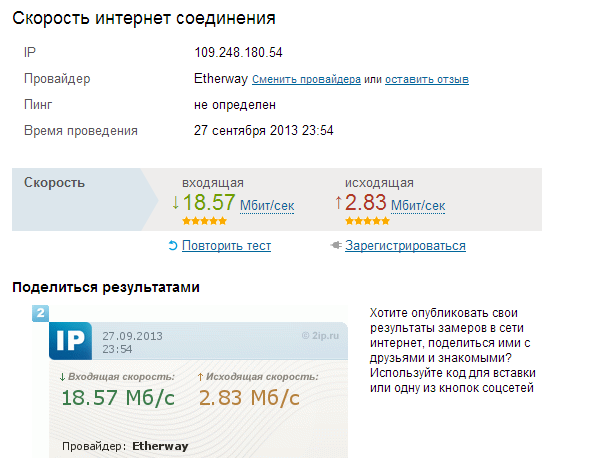Click the red upload arrow icon next to 2.83
This screenshot has width=599, height=458.
click(x=338, y=202)
